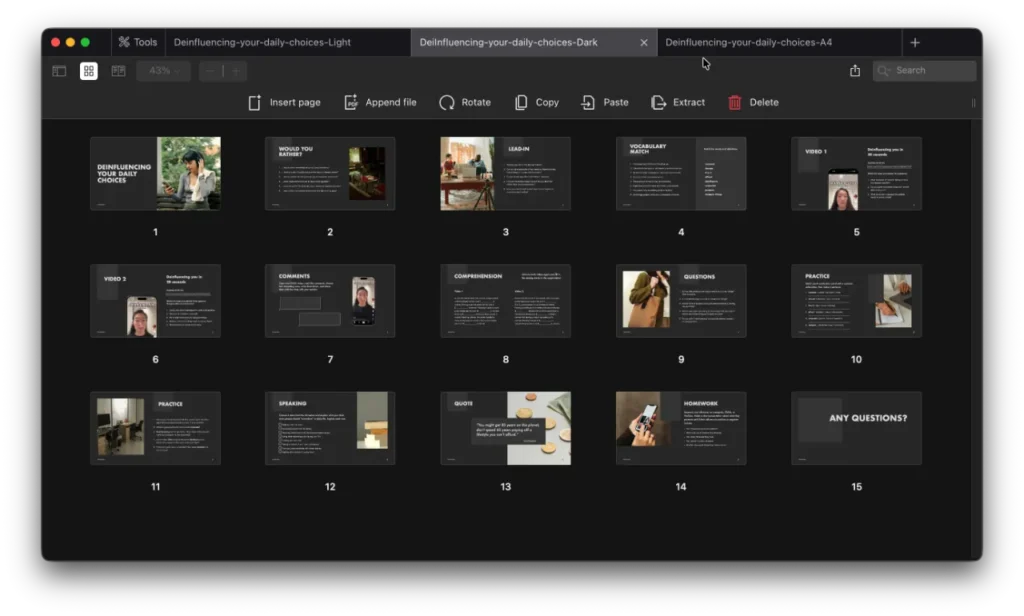The height and width of the screenshot is (616, 1024).
Task: Switch to Deinfluencing-your-daily-choices-Light tab
Action: click(262, 42)
